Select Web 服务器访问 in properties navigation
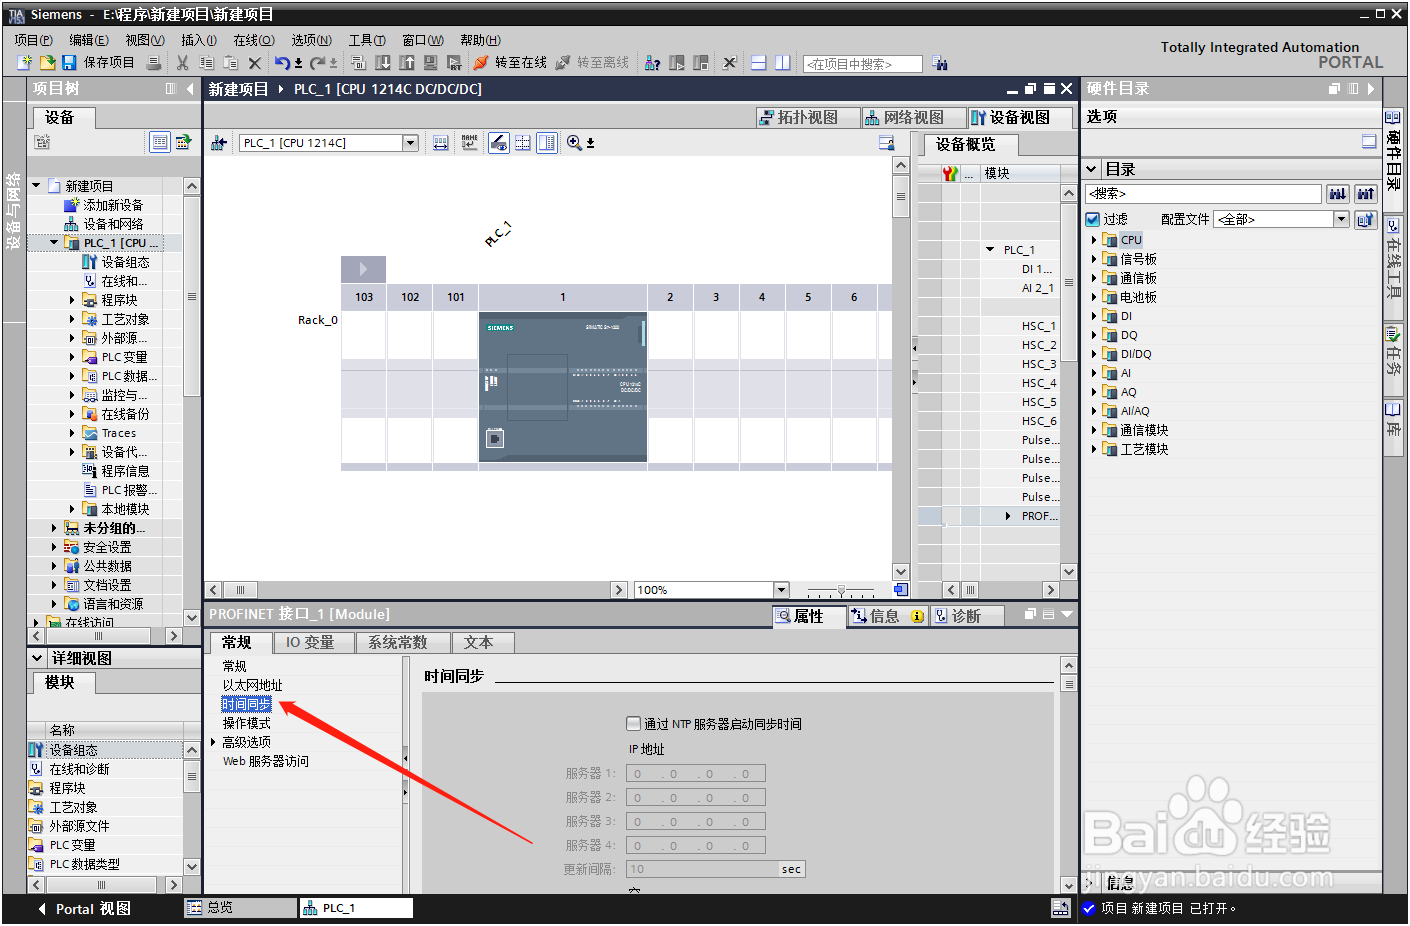The image size is (1410, 926). (x=265, y=761)
